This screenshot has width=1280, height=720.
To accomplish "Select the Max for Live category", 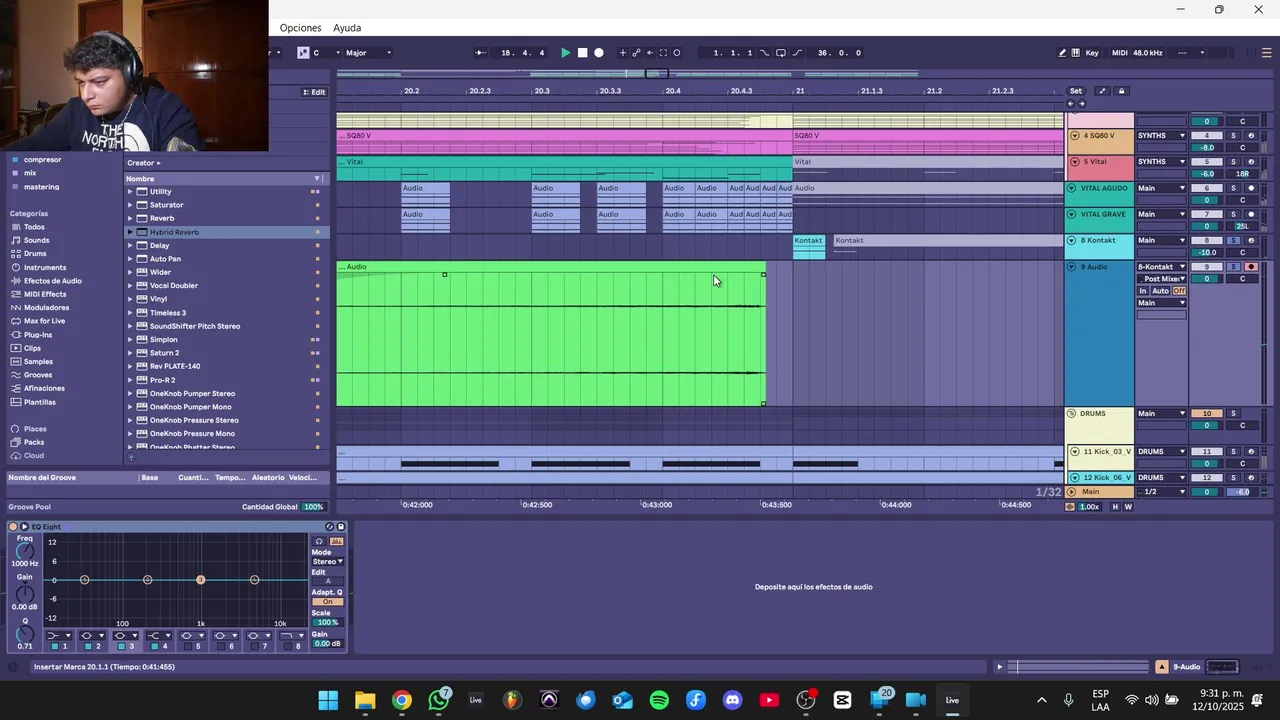I will pyautogui.click(x=44, y=321).
